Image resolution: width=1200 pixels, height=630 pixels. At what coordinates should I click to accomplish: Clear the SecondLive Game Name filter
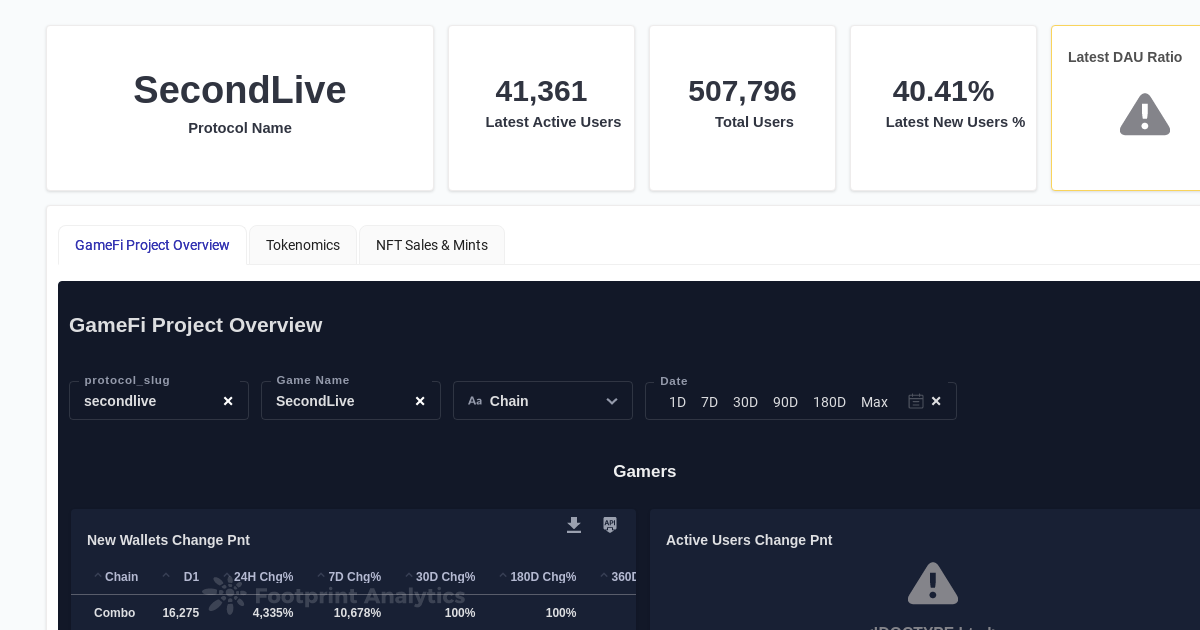[x=420, y=401]
